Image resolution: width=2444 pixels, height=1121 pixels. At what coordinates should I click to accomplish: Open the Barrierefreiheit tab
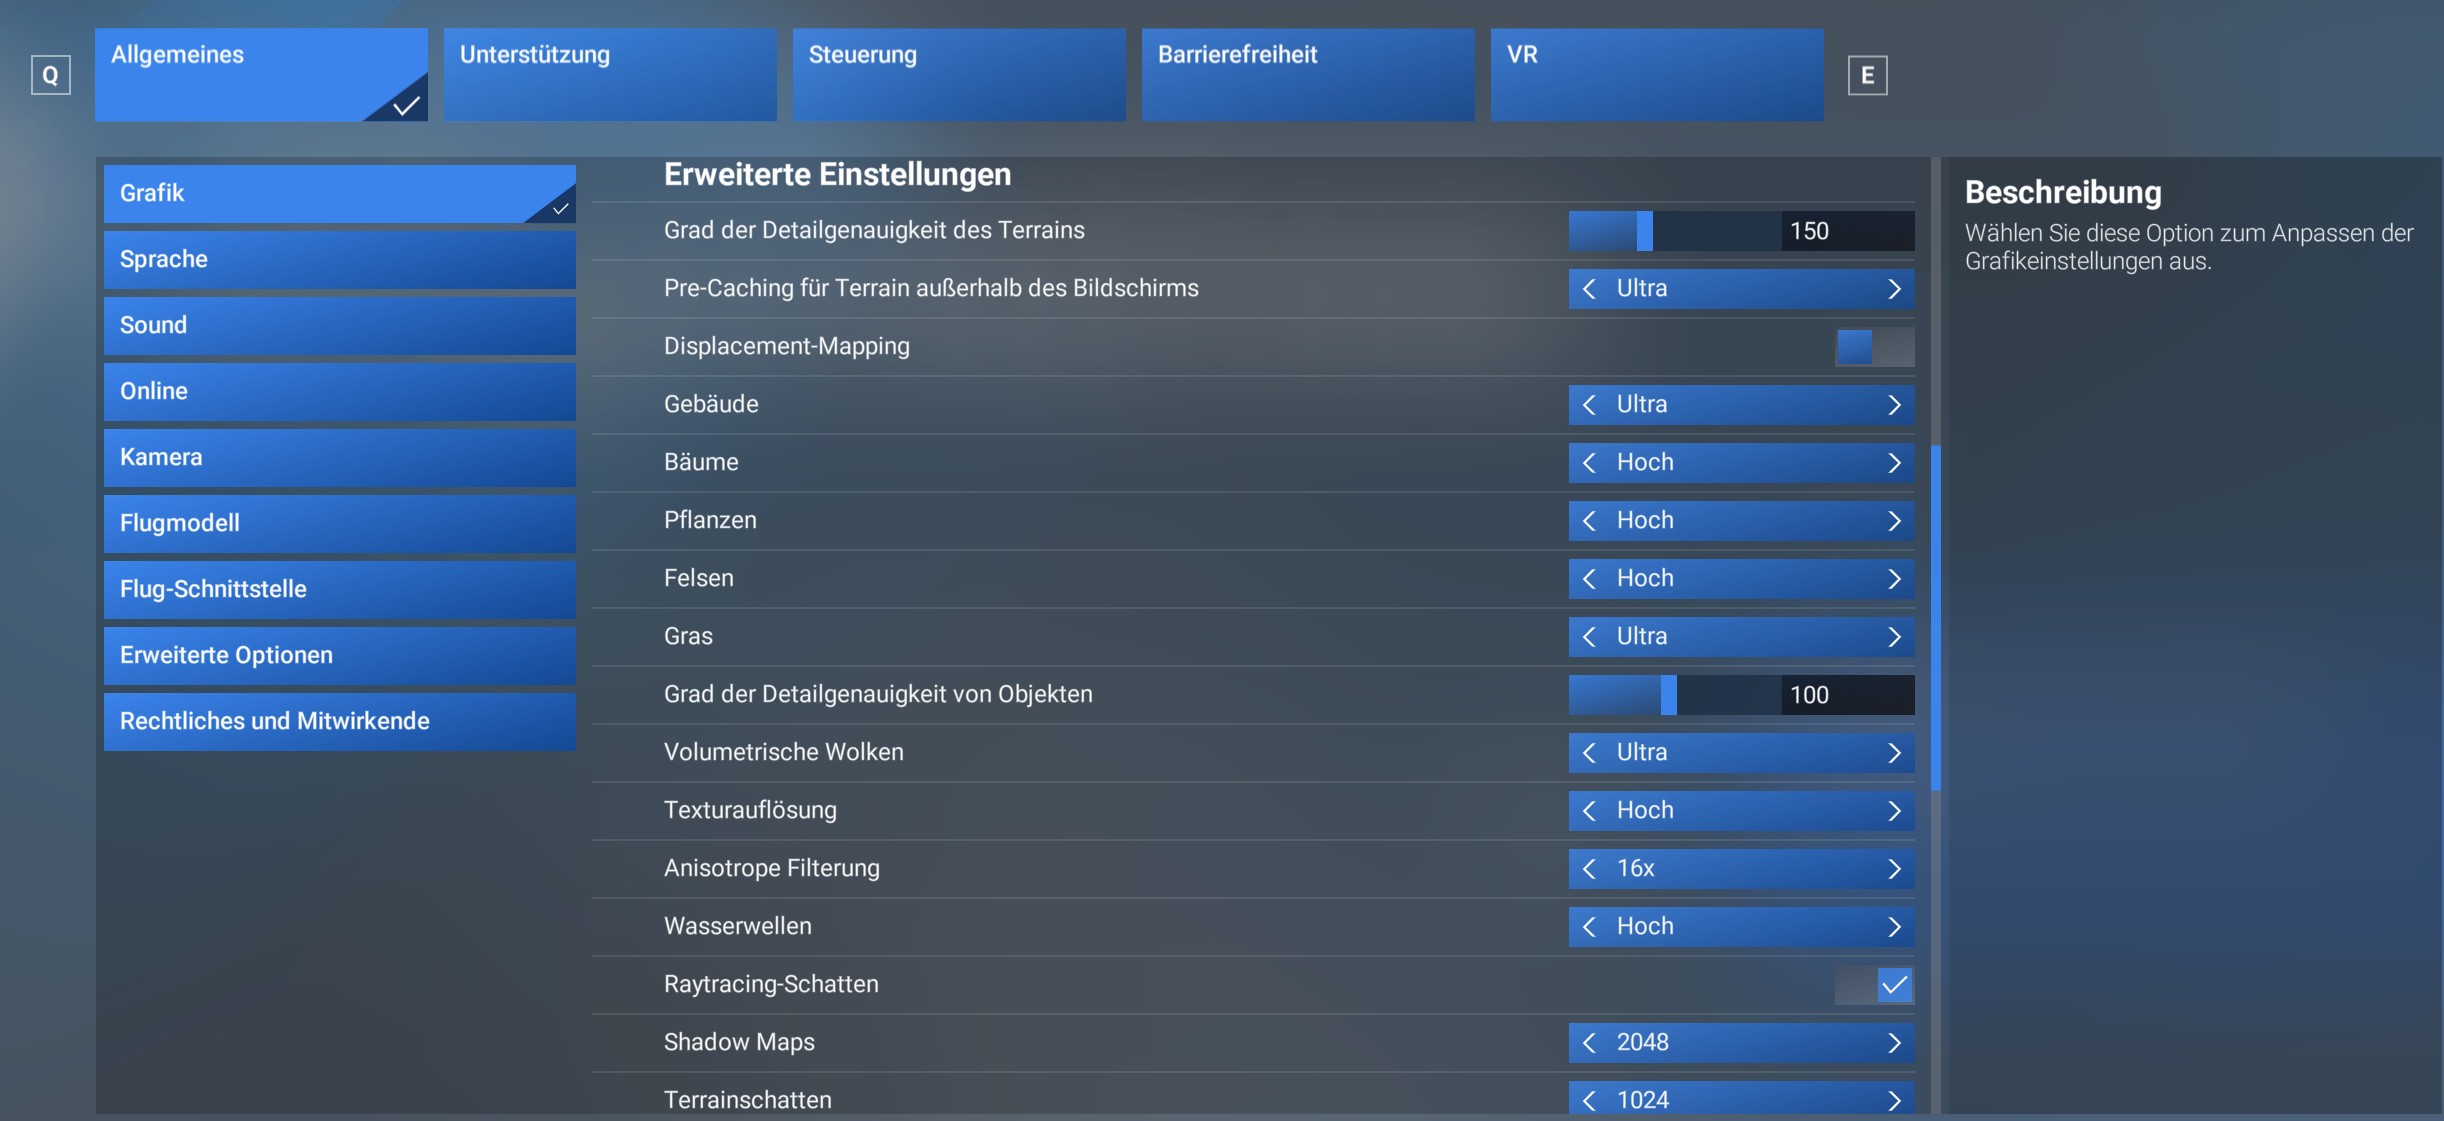coord(1307,75)
